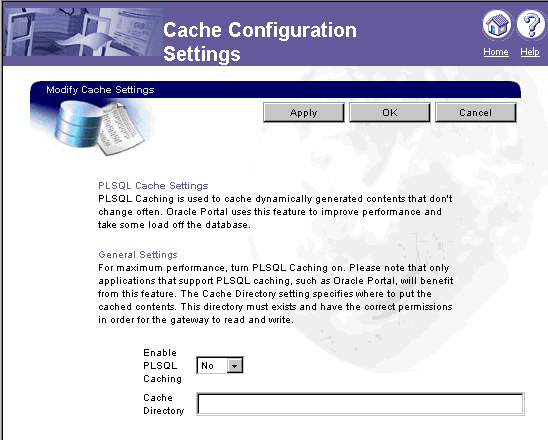548x440 pixels.
Task: Click the Cache Configuration Settings page title
Action: point(260,42)
